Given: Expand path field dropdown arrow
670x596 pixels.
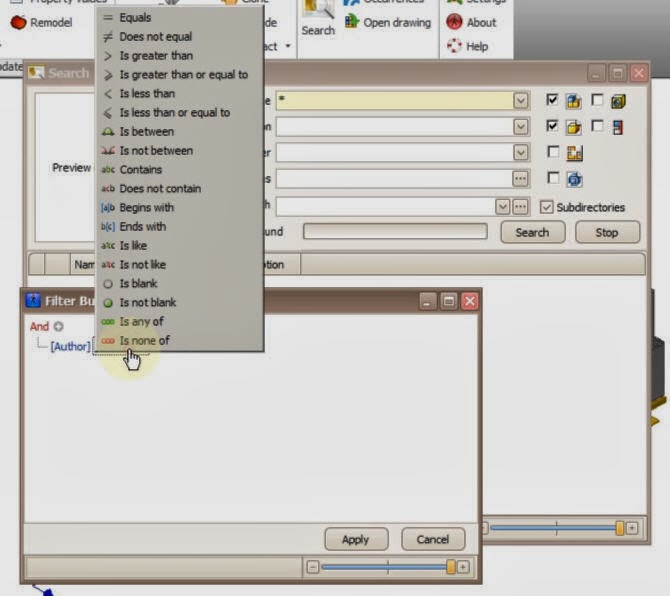Looking at the screenshot, I should (502, 207).
